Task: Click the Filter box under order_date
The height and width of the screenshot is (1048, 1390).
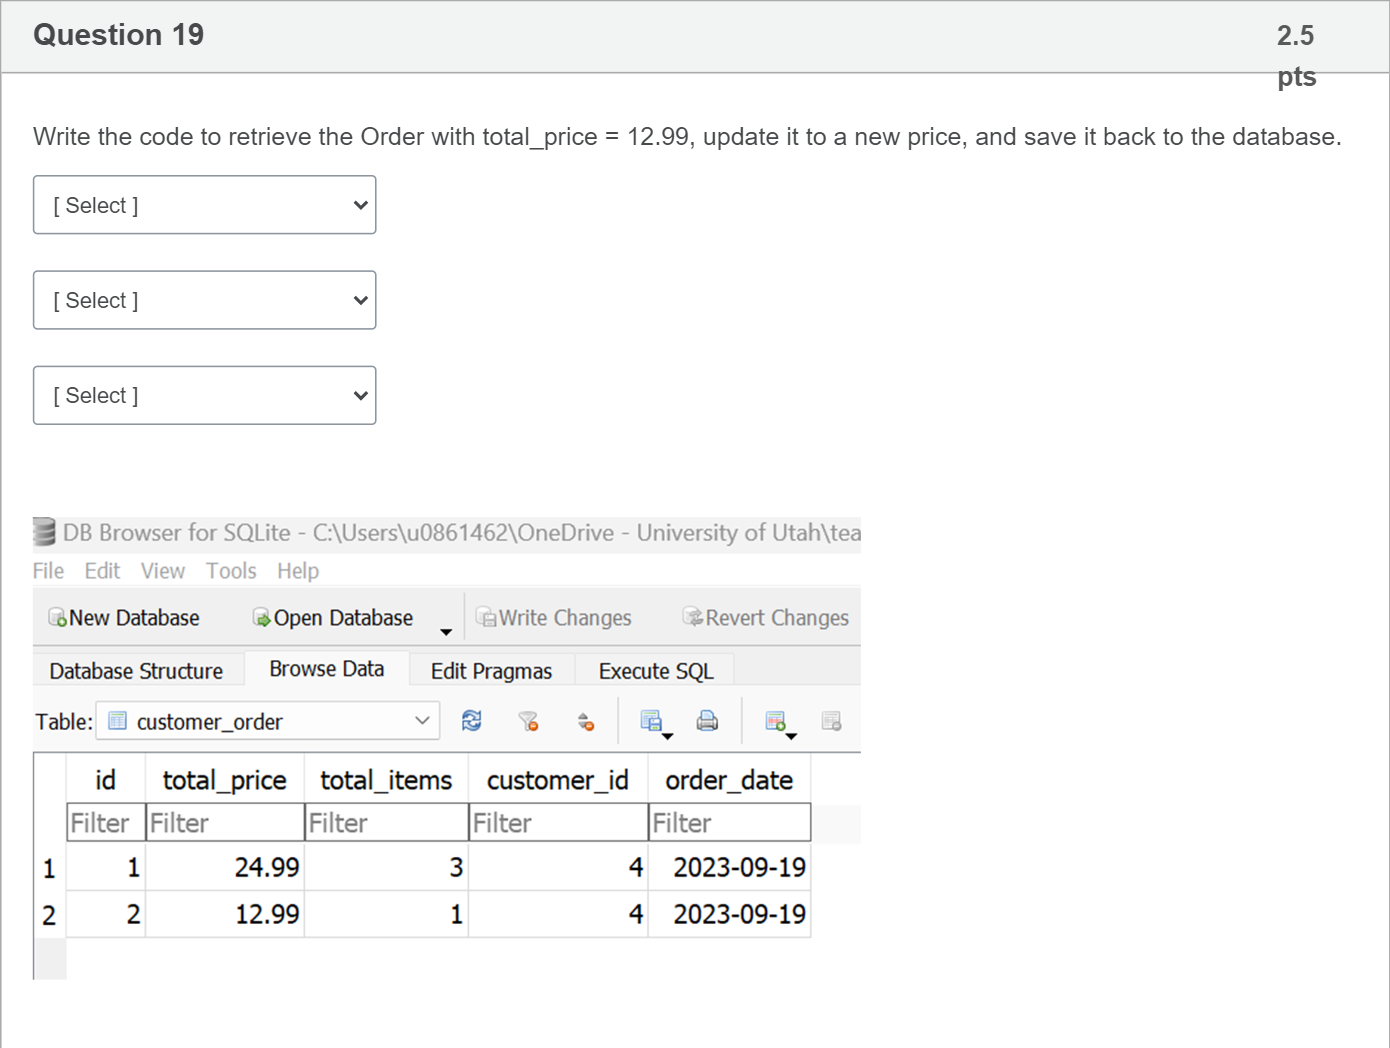Action: coord(730,823)
